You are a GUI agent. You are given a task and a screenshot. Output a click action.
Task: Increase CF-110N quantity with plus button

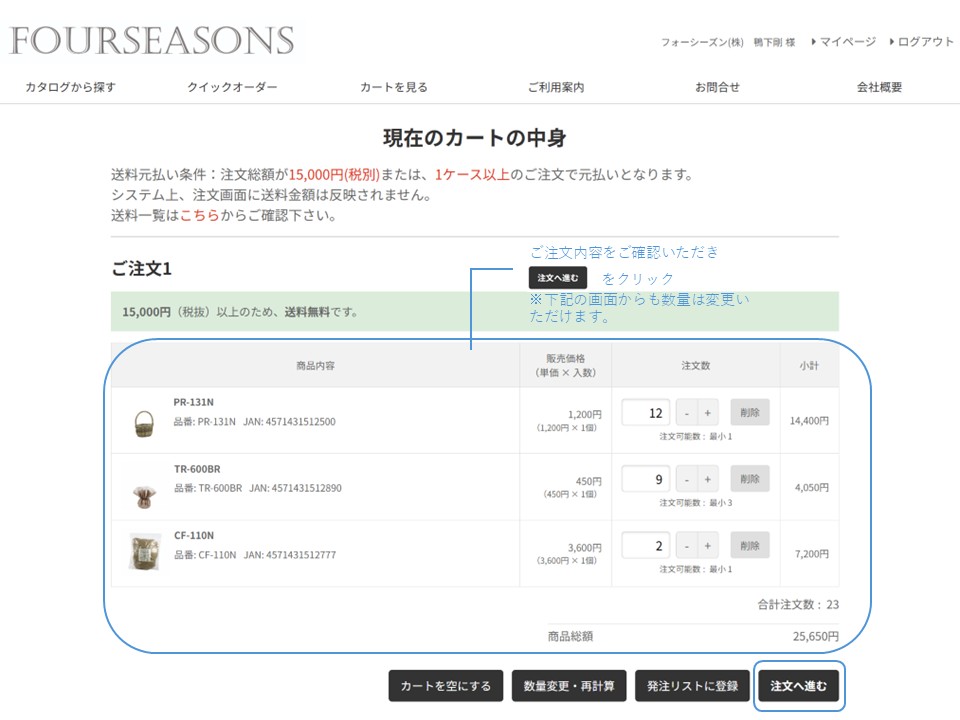click(x=708, y=545)
